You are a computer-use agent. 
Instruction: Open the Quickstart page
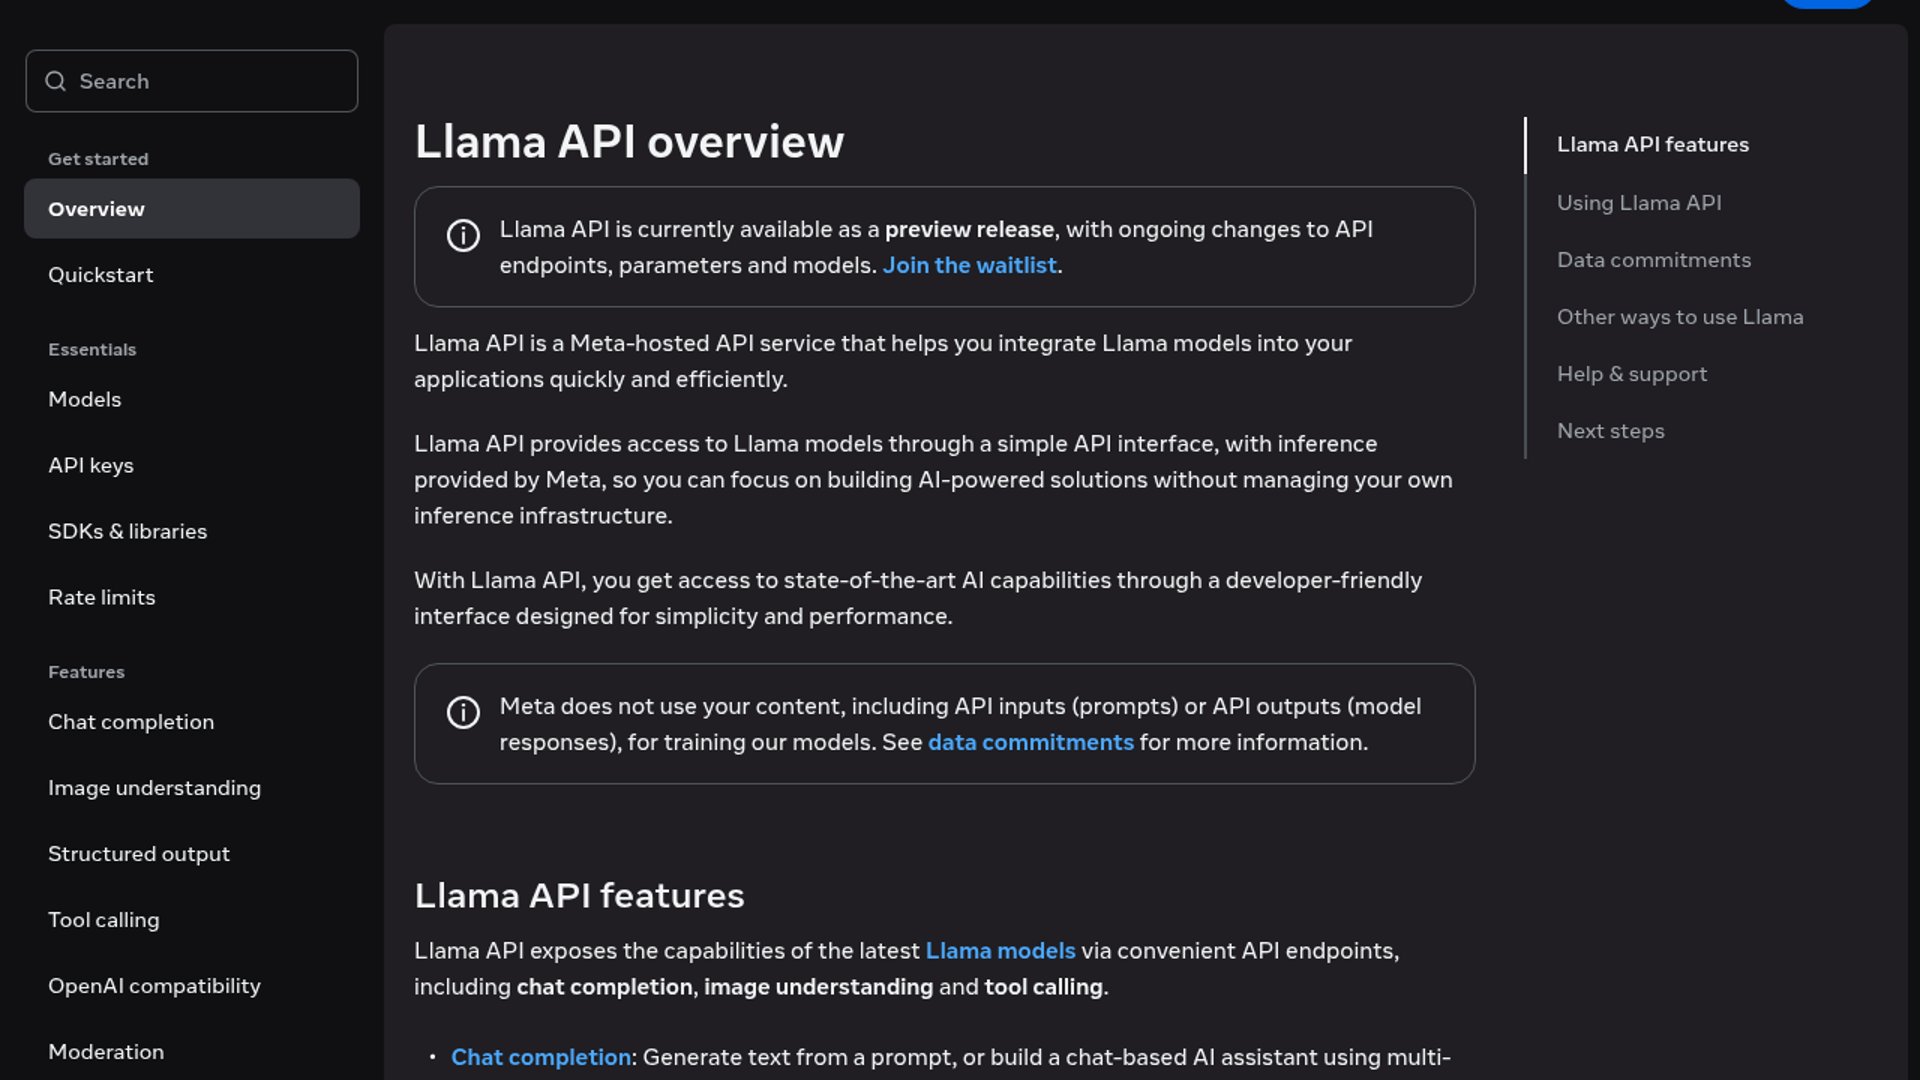coord(101,275)
